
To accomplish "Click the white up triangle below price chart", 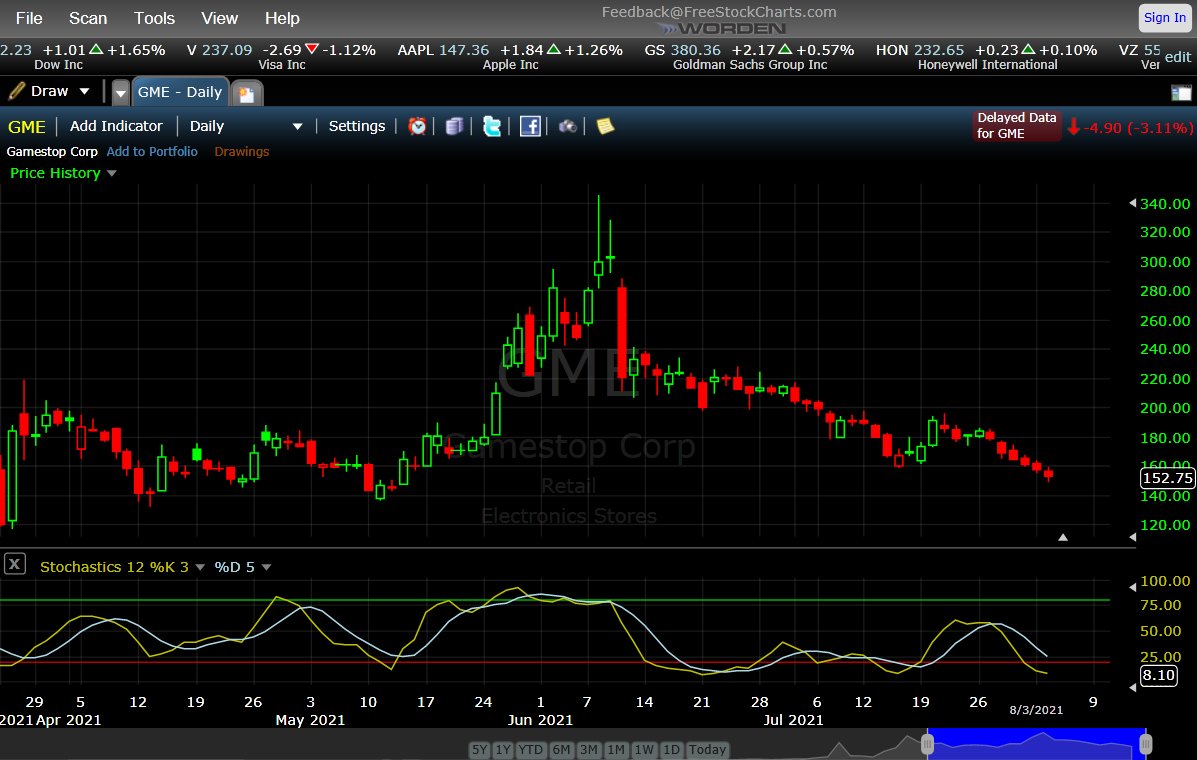I will 1063,537.
